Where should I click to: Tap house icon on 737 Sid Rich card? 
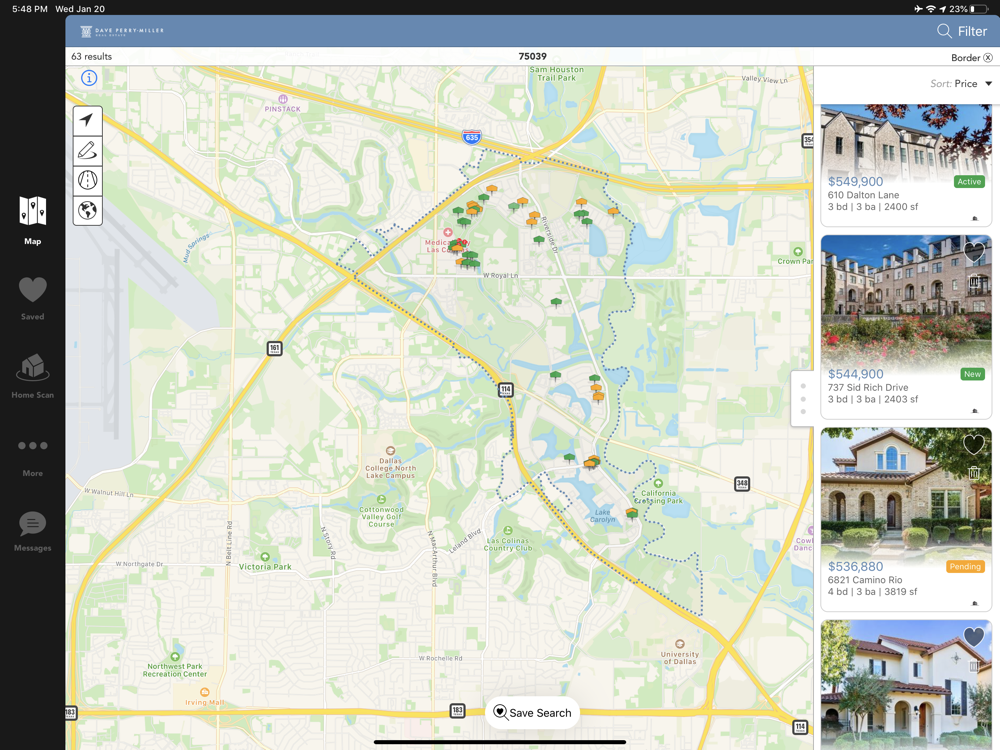(974, 411)
